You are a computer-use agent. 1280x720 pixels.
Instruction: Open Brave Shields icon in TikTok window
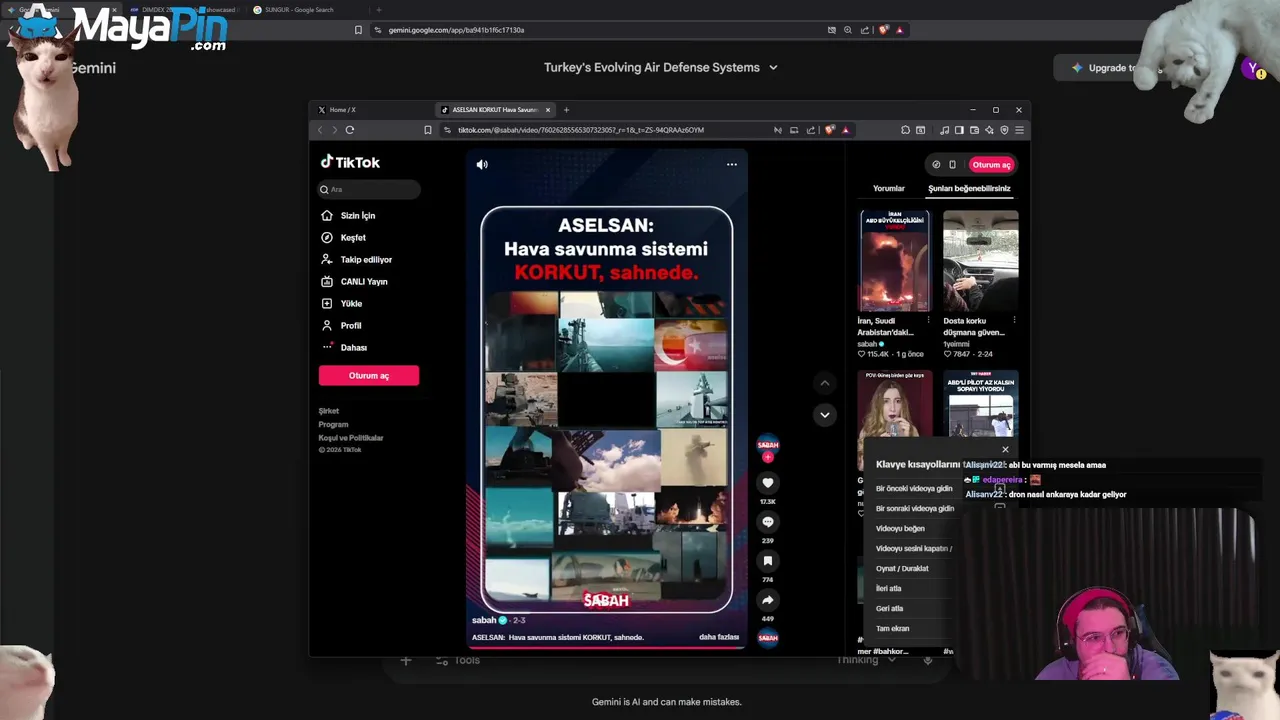(829, 130)
